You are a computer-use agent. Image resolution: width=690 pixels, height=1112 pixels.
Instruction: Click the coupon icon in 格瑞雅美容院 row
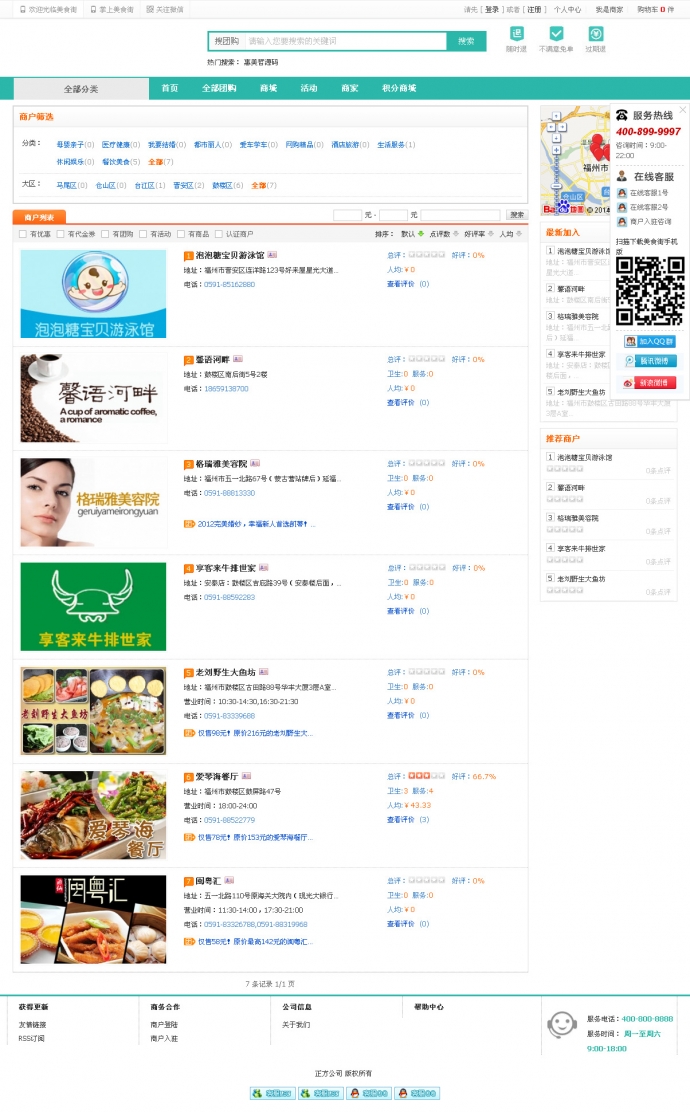coord(189,524)
